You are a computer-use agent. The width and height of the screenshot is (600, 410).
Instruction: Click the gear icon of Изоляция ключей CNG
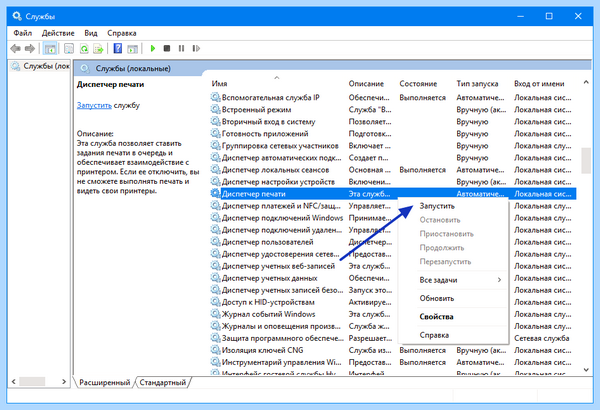tap(215, 350)
